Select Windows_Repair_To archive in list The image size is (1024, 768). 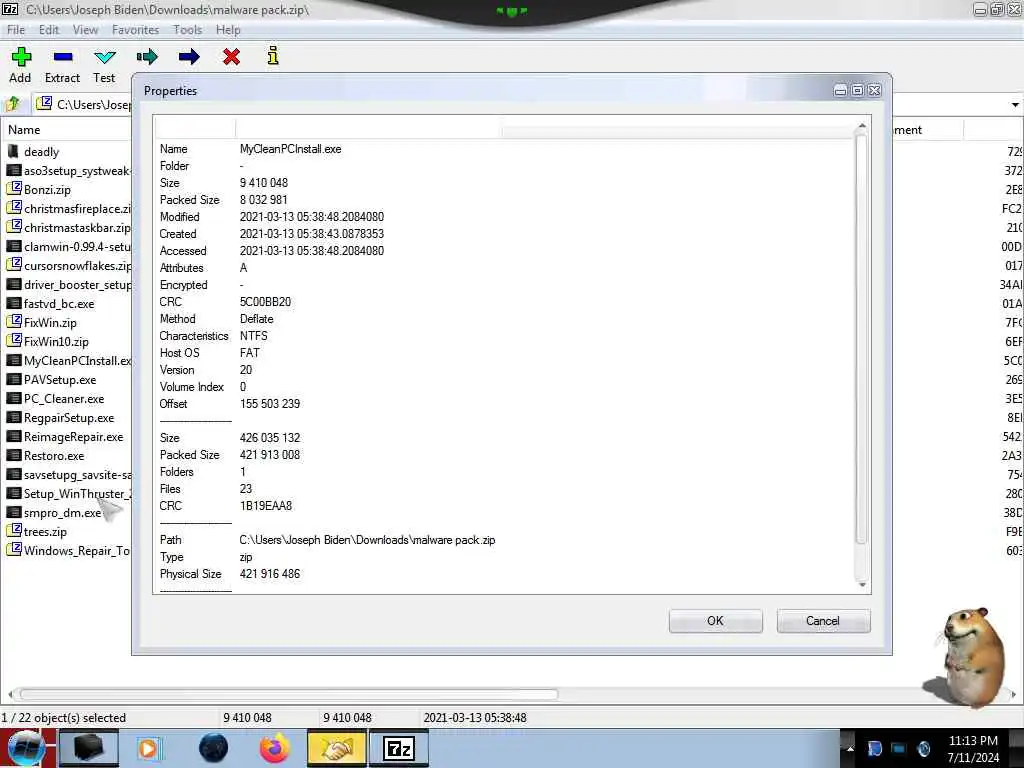click(77, 551)
